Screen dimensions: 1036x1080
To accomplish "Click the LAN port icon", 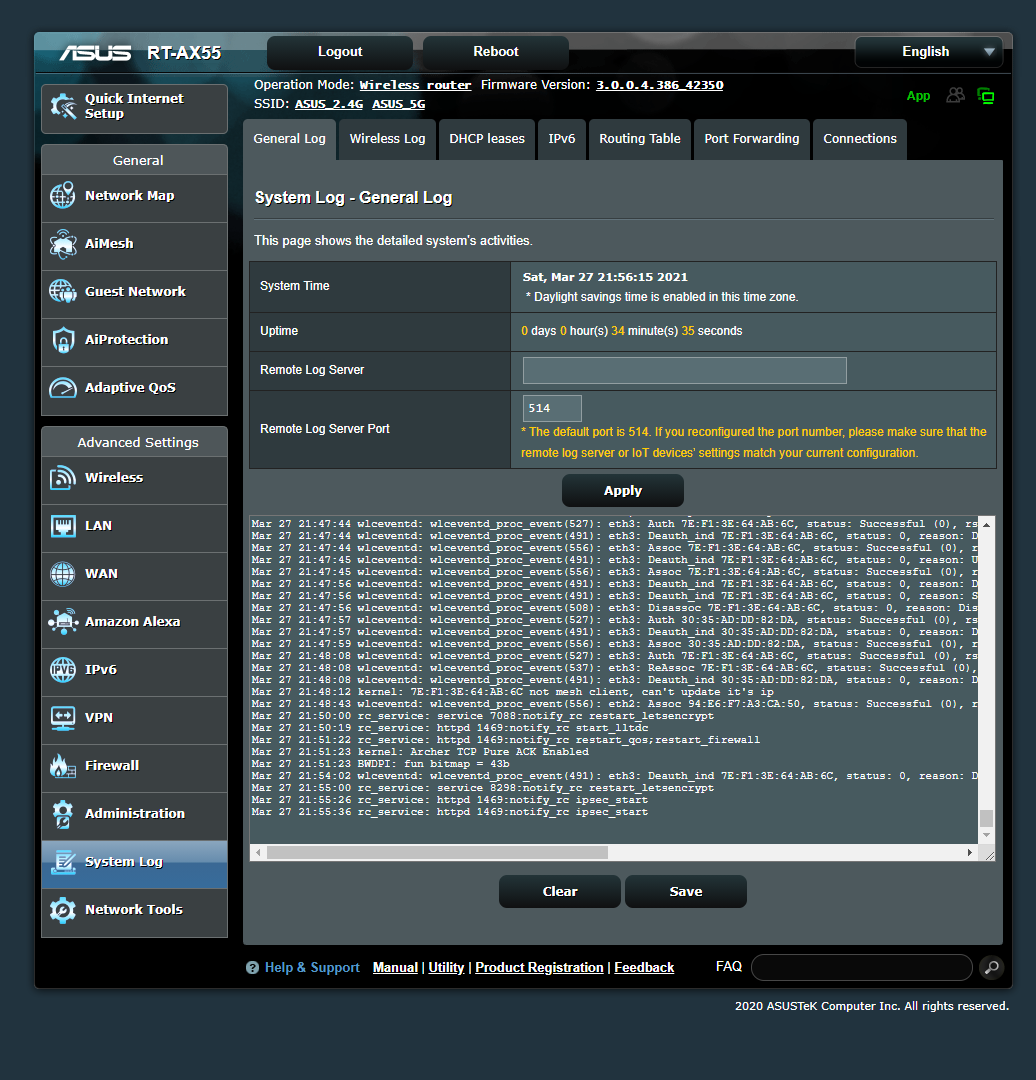I will tap(63, 526).
